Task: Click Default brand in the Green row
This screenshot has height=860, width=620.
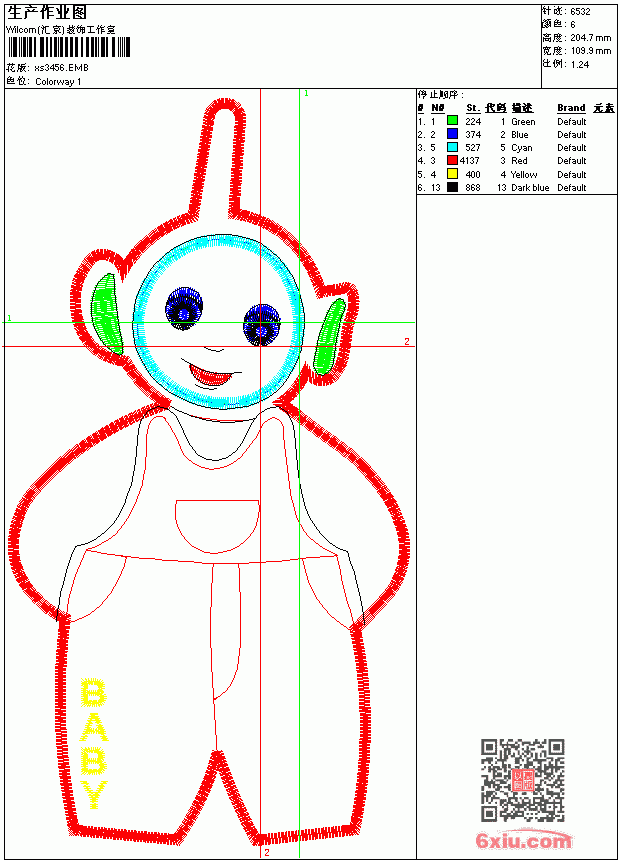Action: 572,122
